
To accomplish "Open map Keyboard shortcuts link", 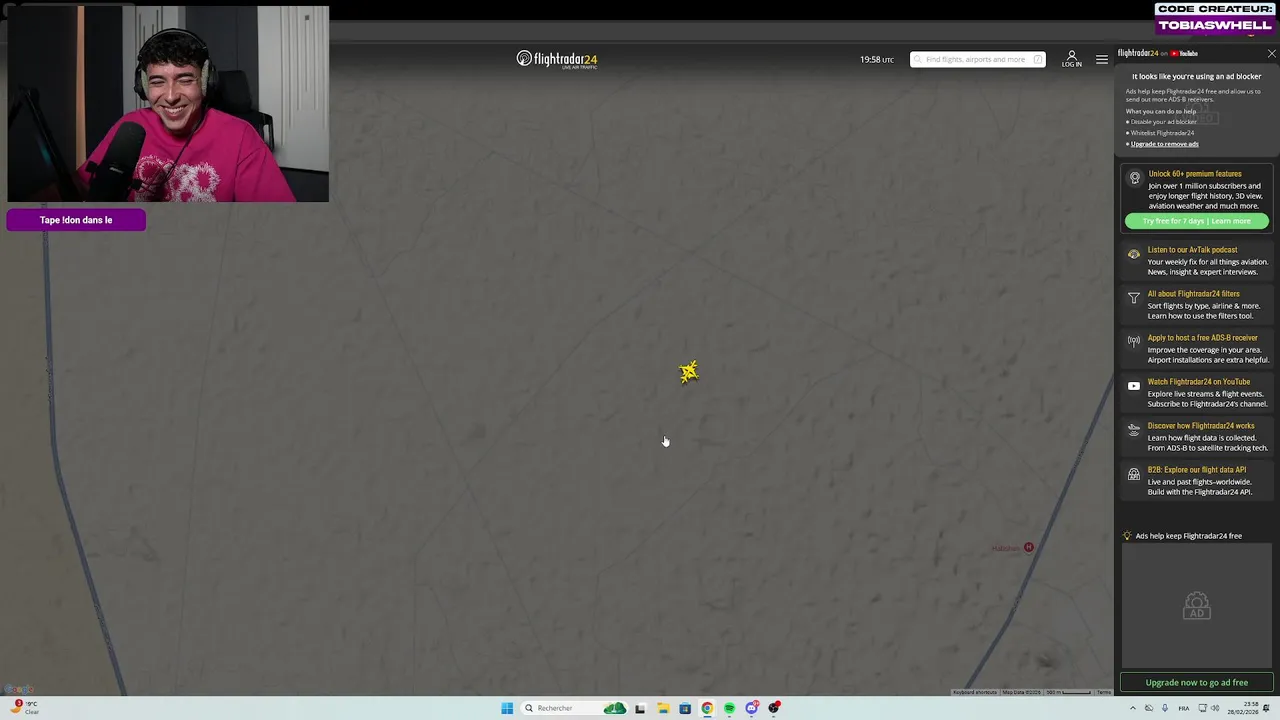I will [974, 692].
